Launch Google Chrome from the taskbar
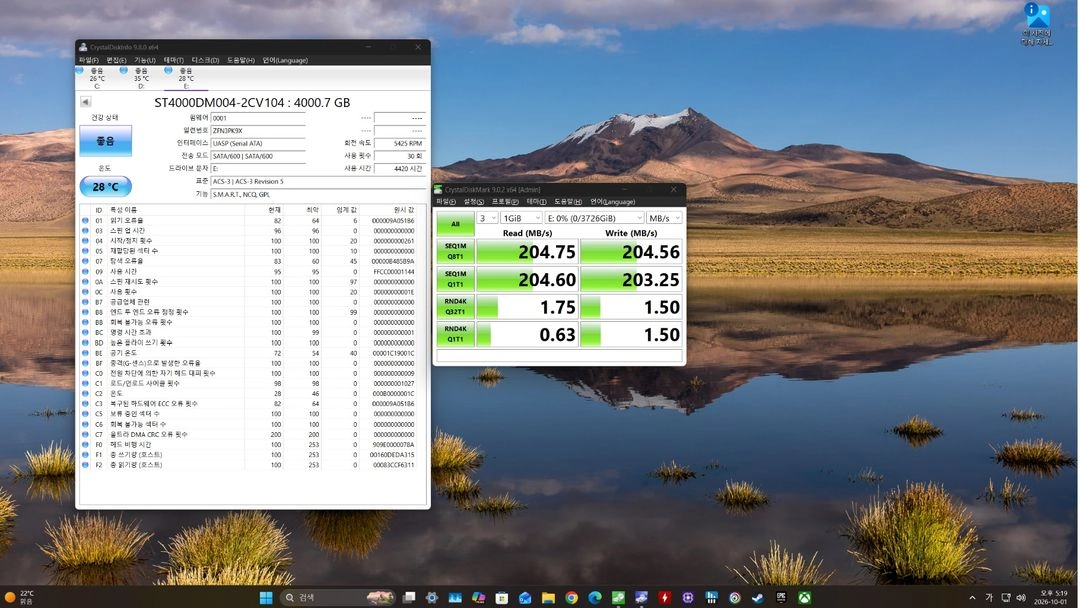Viewport: 1080px width, 608px height. 572,598
